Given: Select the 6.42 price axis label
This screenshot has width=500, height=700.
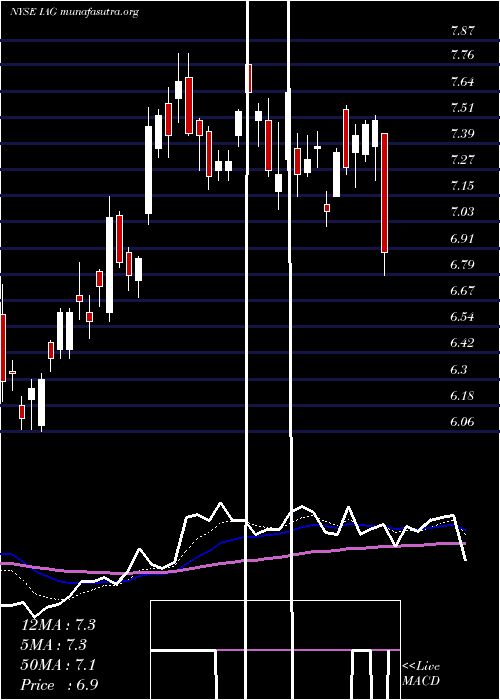Looking at the screenshot, I should [x=462, y=342].
